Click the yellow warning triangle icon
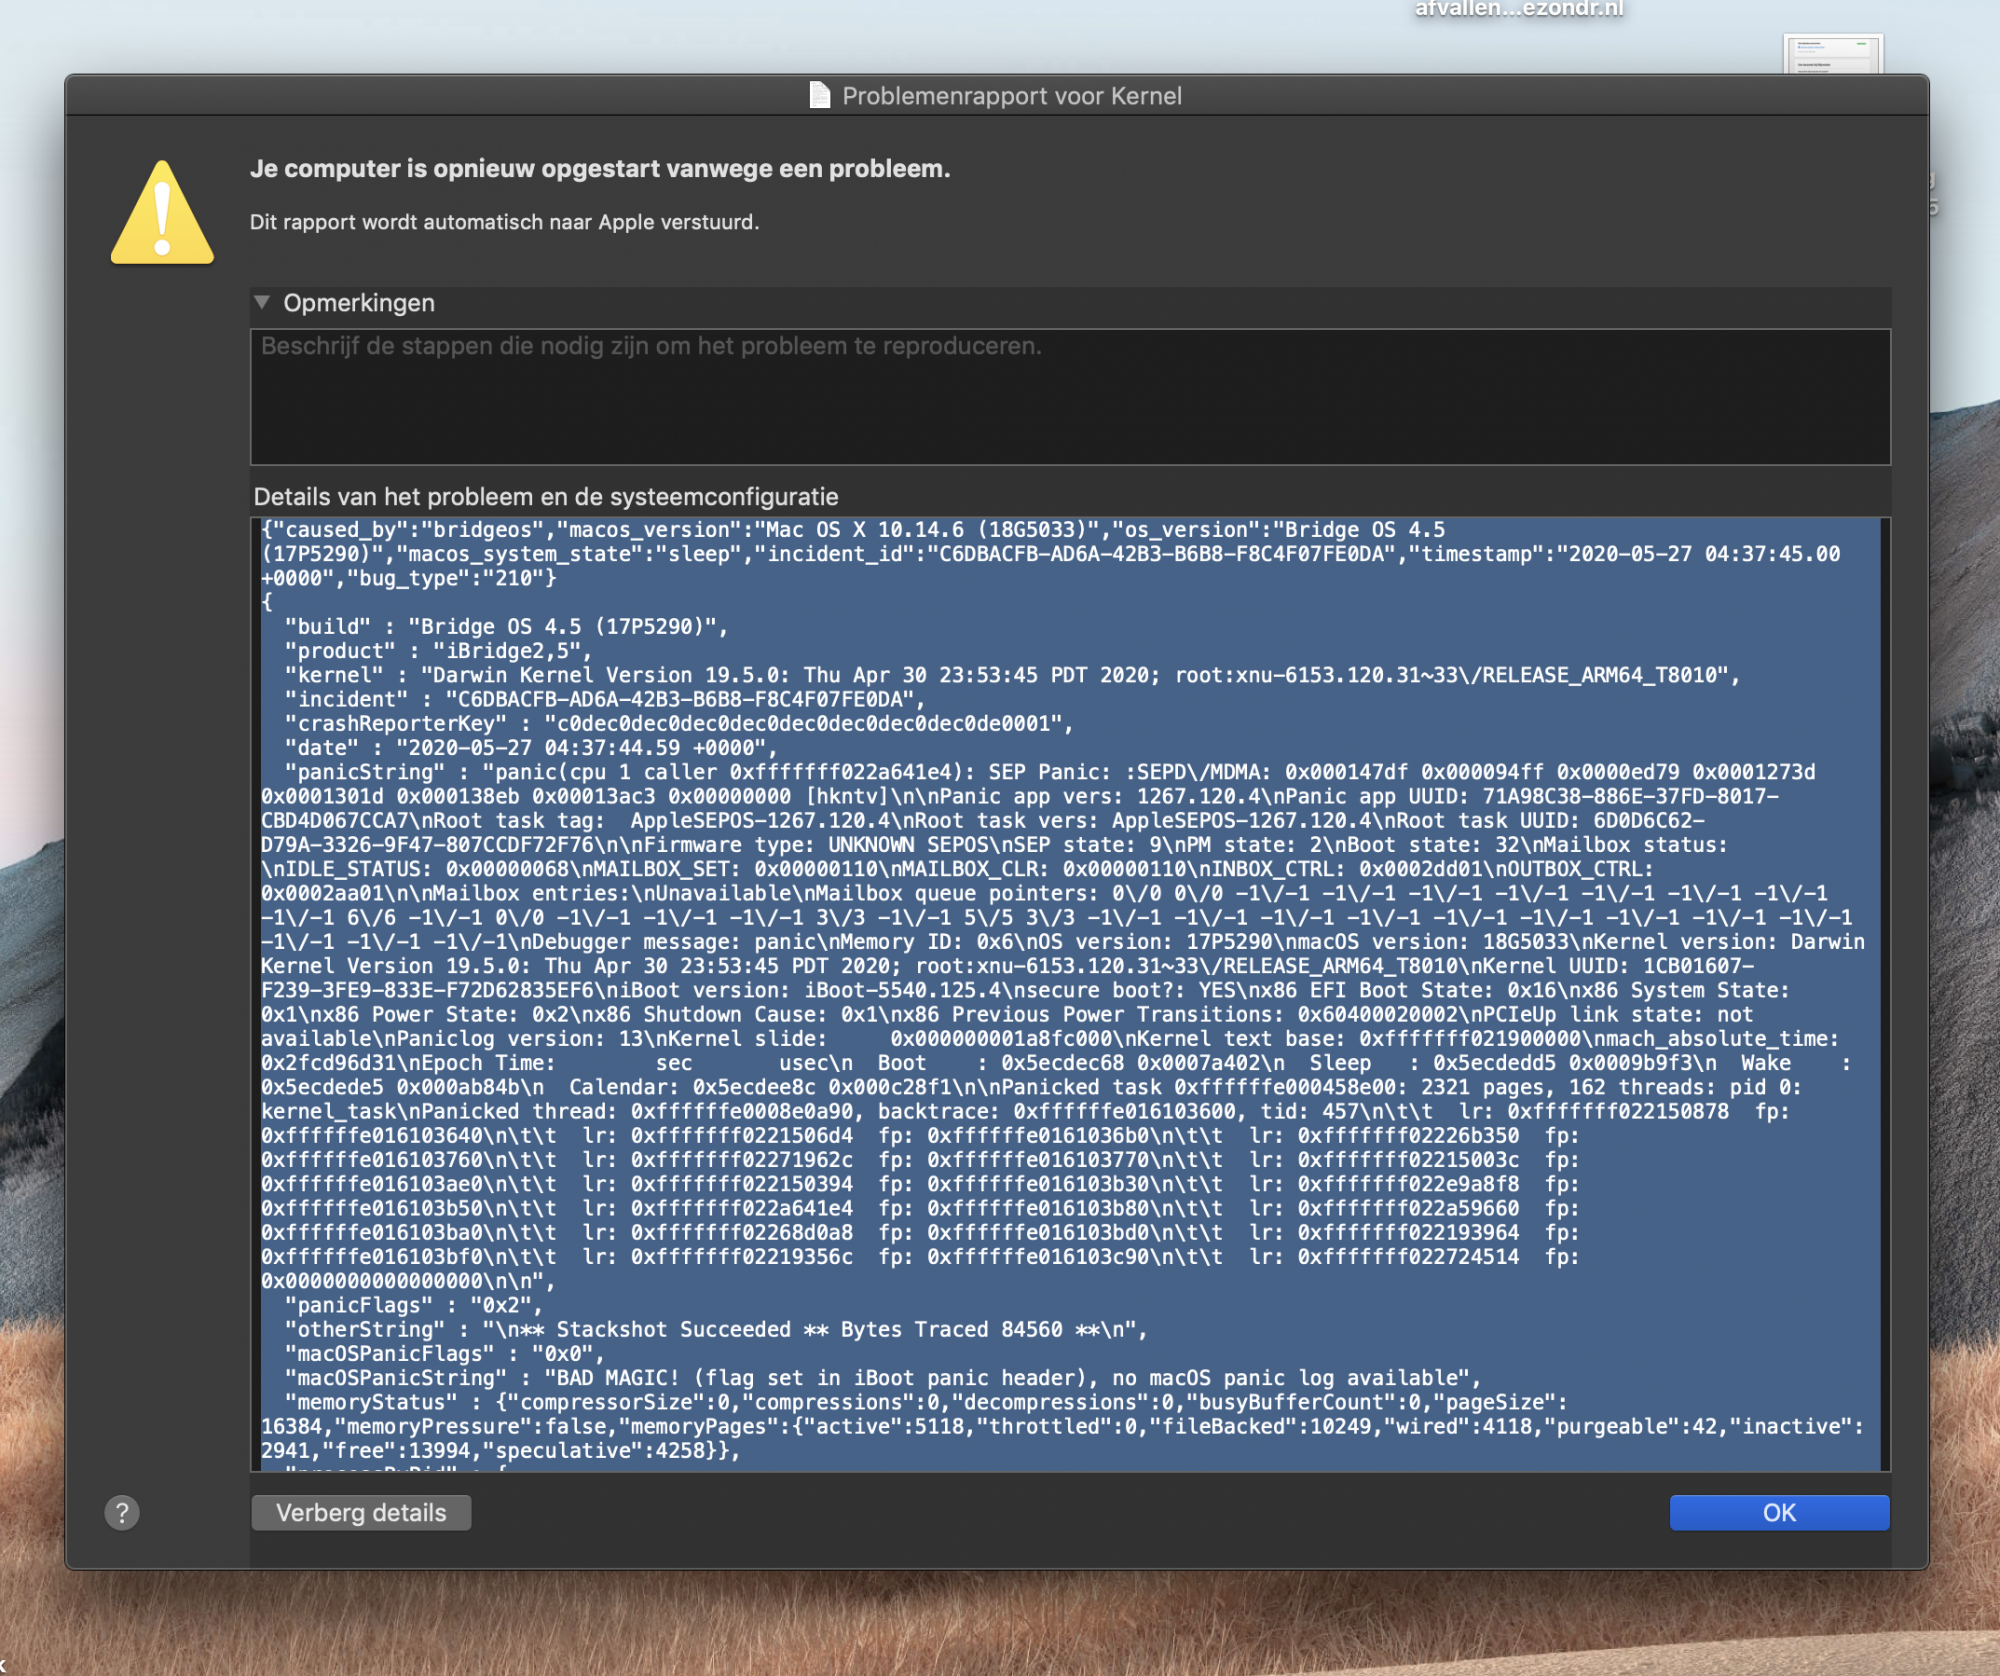 pyautogui.click(x=162, y=212)
